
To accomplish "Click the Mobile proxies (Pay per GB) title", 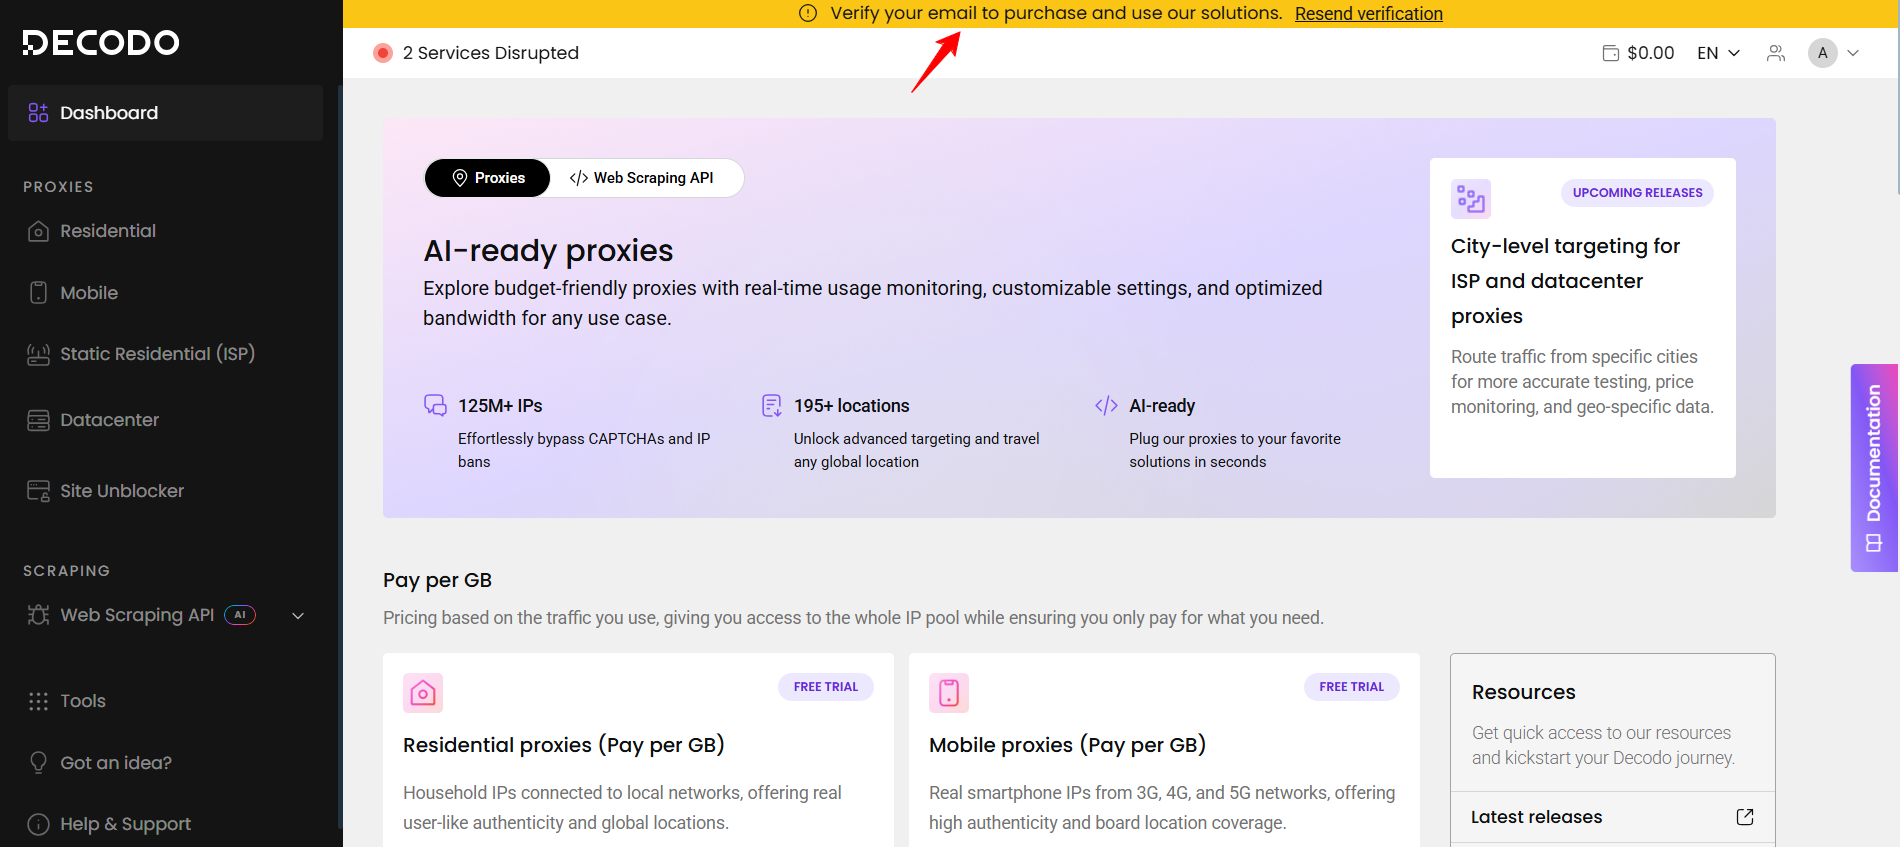I will [x=1067, y=745].
